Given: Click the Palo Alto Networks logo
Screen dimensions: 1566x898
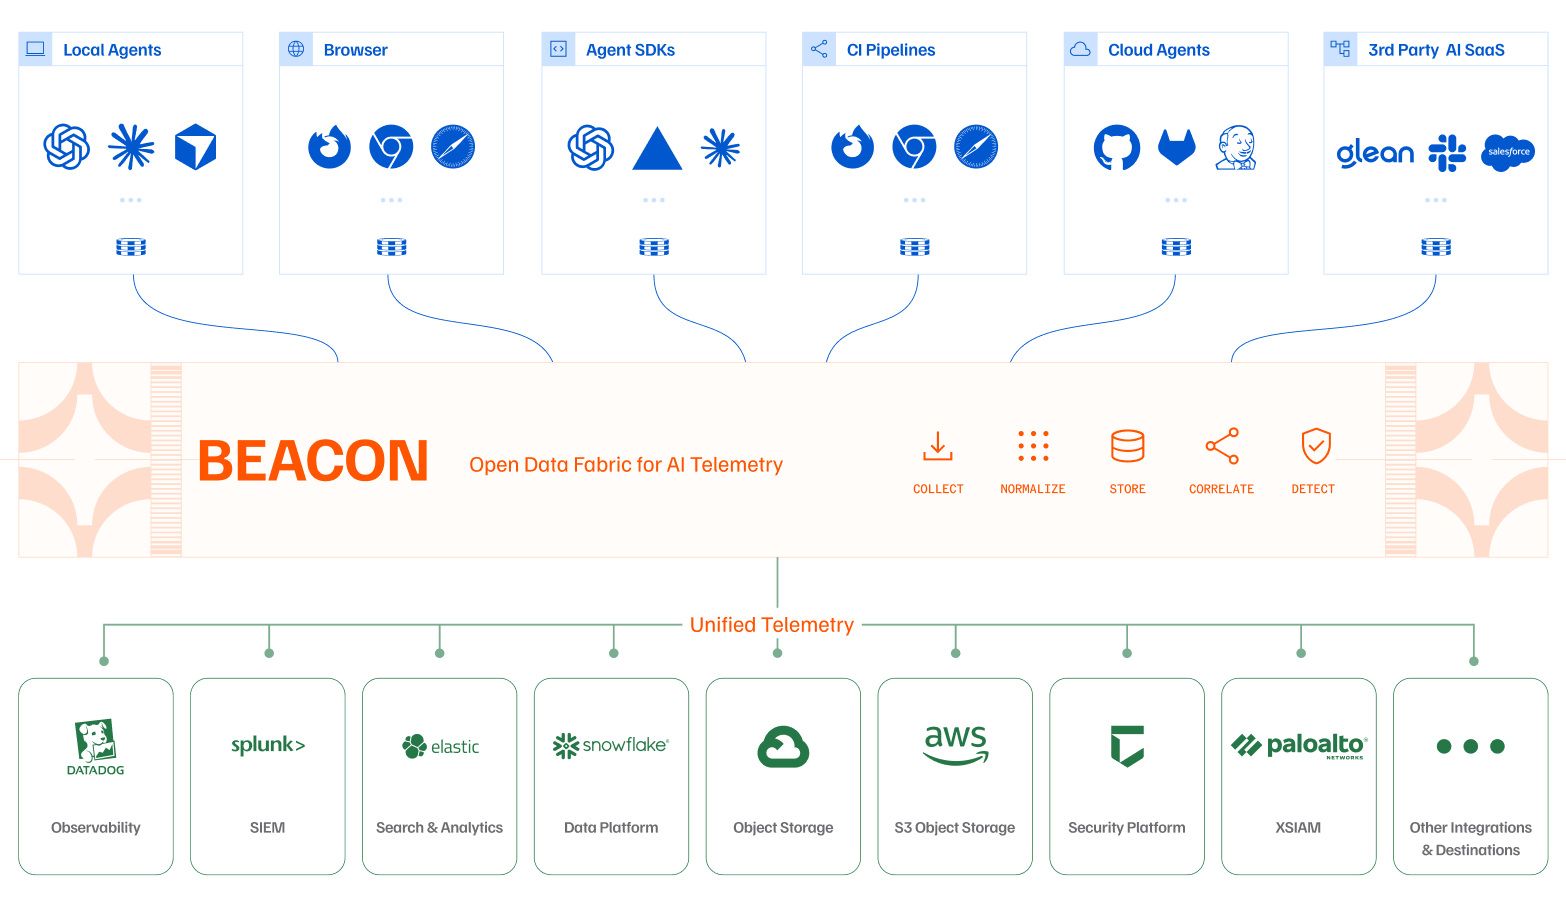Looking at the screenshot, I should click(1299, 745).
